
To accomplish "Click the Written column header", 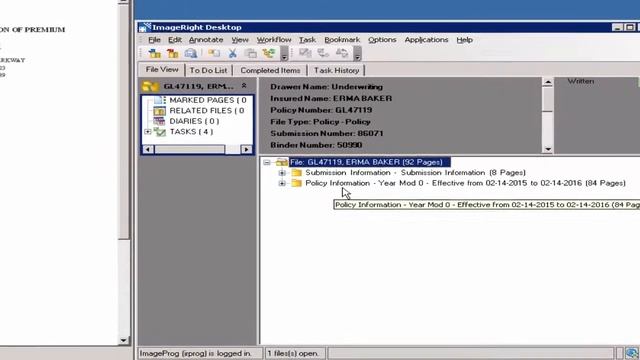I will tap(581, 81).
